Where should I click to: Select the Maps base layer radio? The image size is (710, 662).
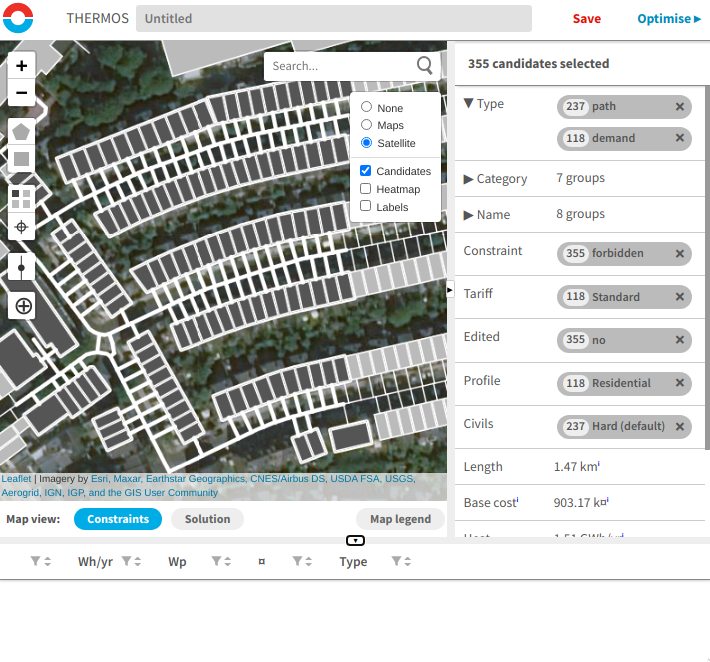(366, 125)
